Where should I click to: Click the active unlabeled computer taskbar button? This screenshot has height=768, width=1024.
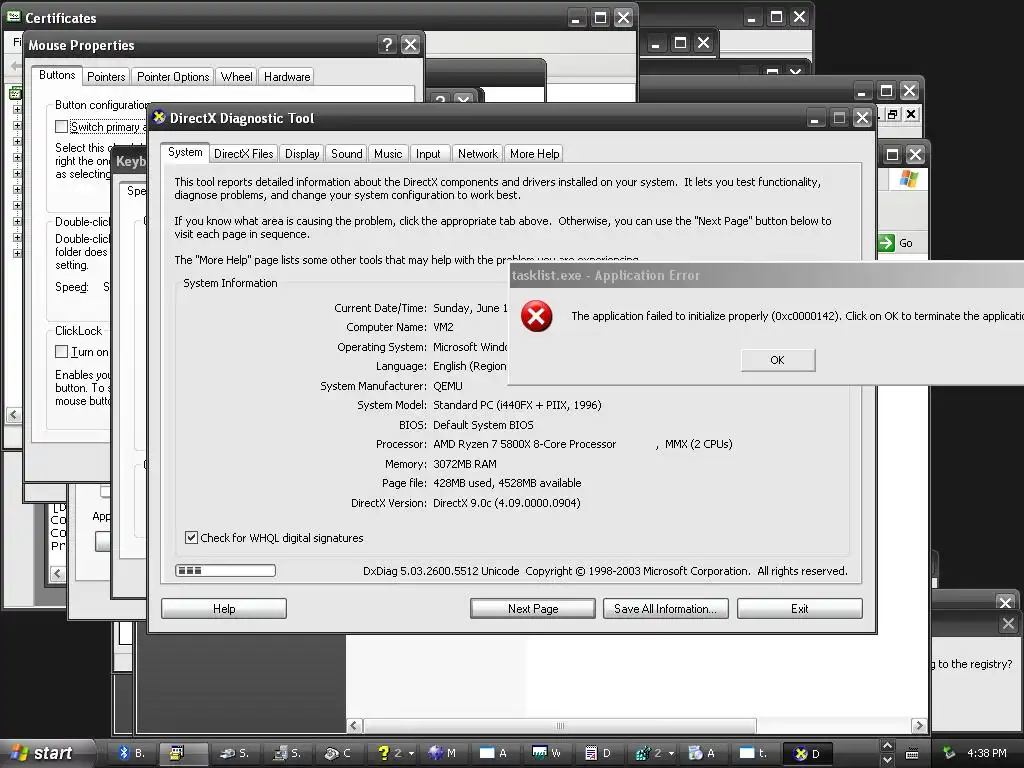[x=184, y=753]
